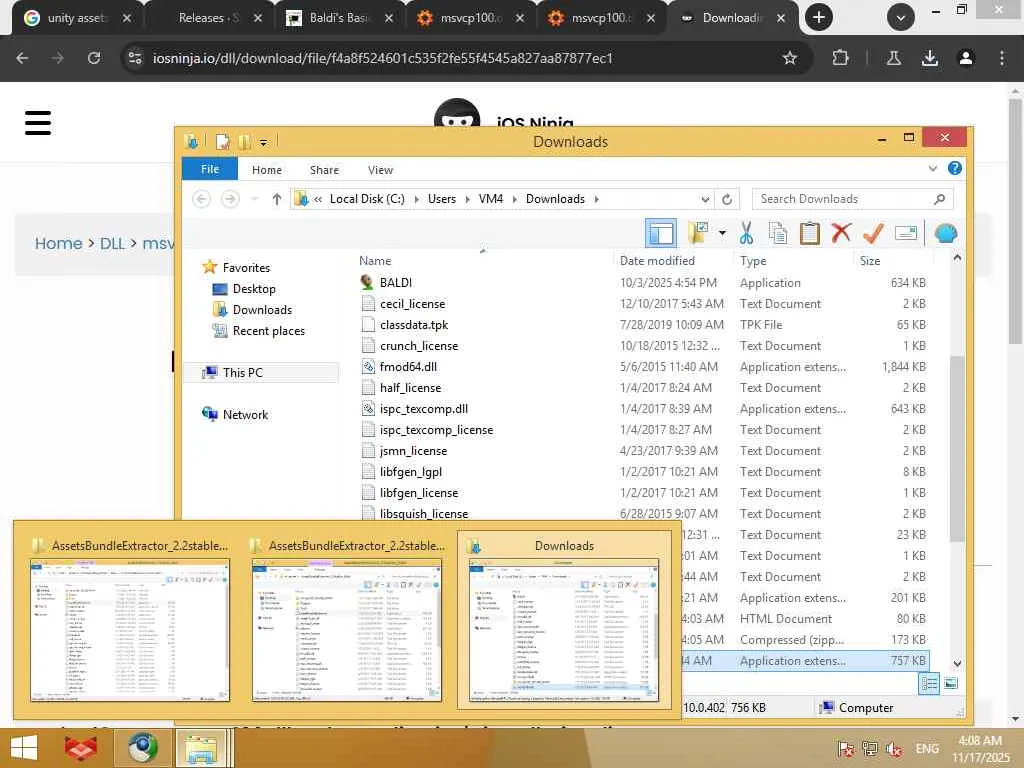Viewport: 1024px width, 768px height.
Task: Click the blue shell icon in toolbar
Action: click(946, 233)
